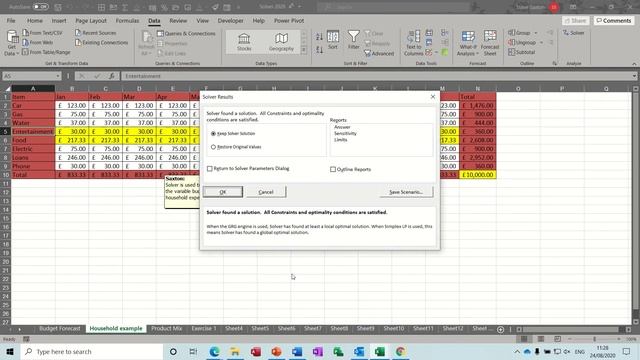640x360 pixels.
Task: Toggle the Filter funnel
Action: (x=353, y=40)
